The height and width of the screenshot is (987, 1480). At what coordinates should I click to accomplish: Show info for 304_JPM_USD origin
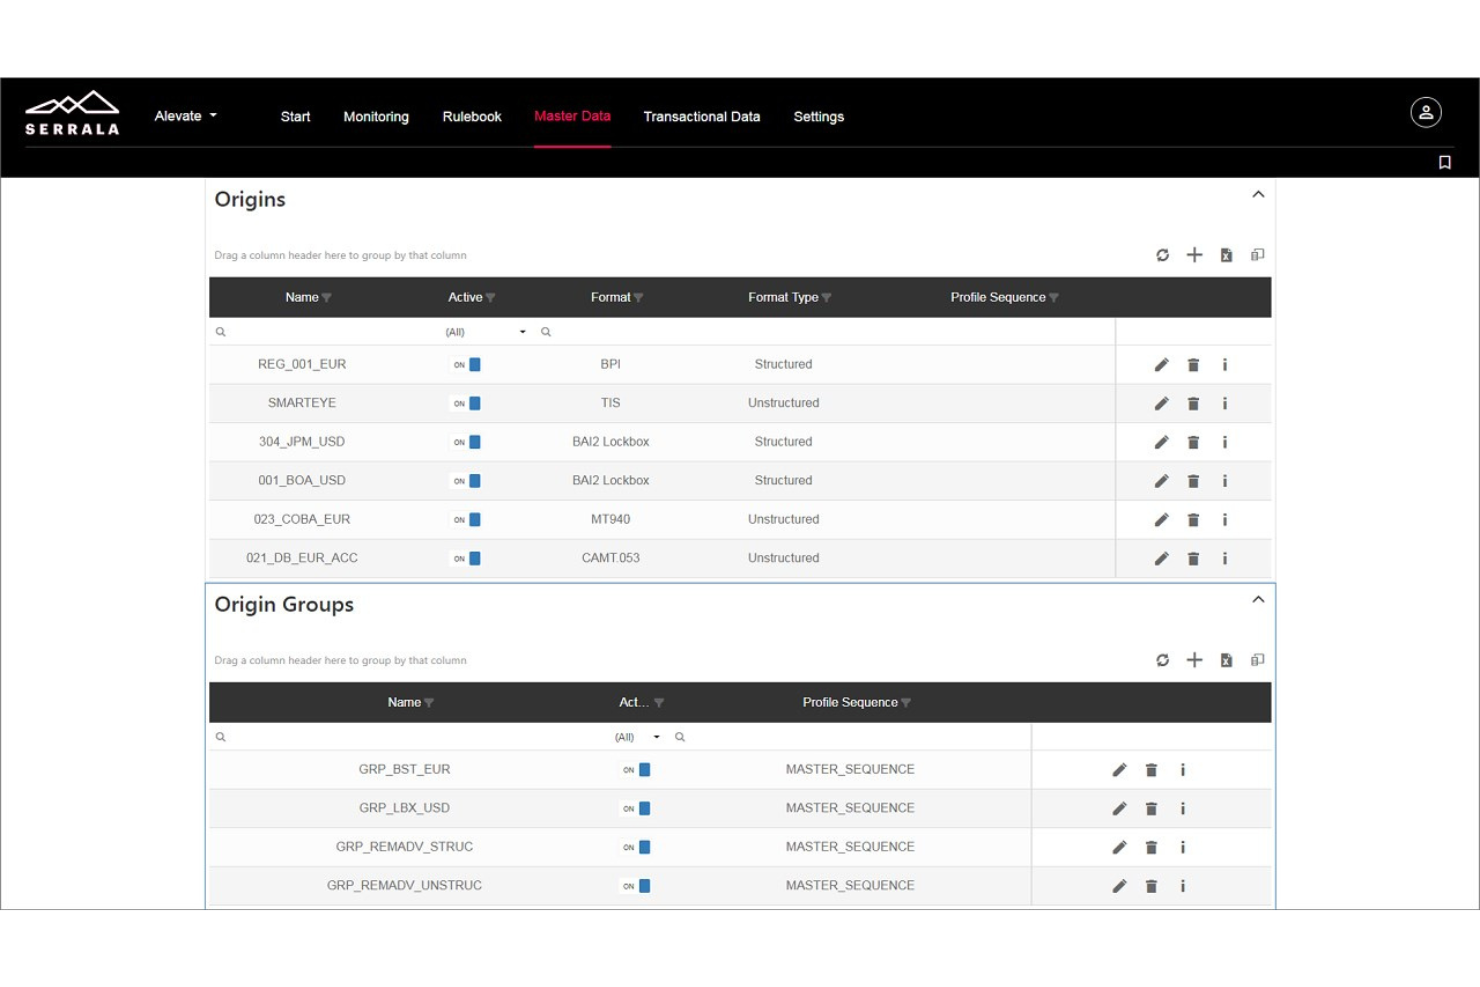click(1225, 442)
